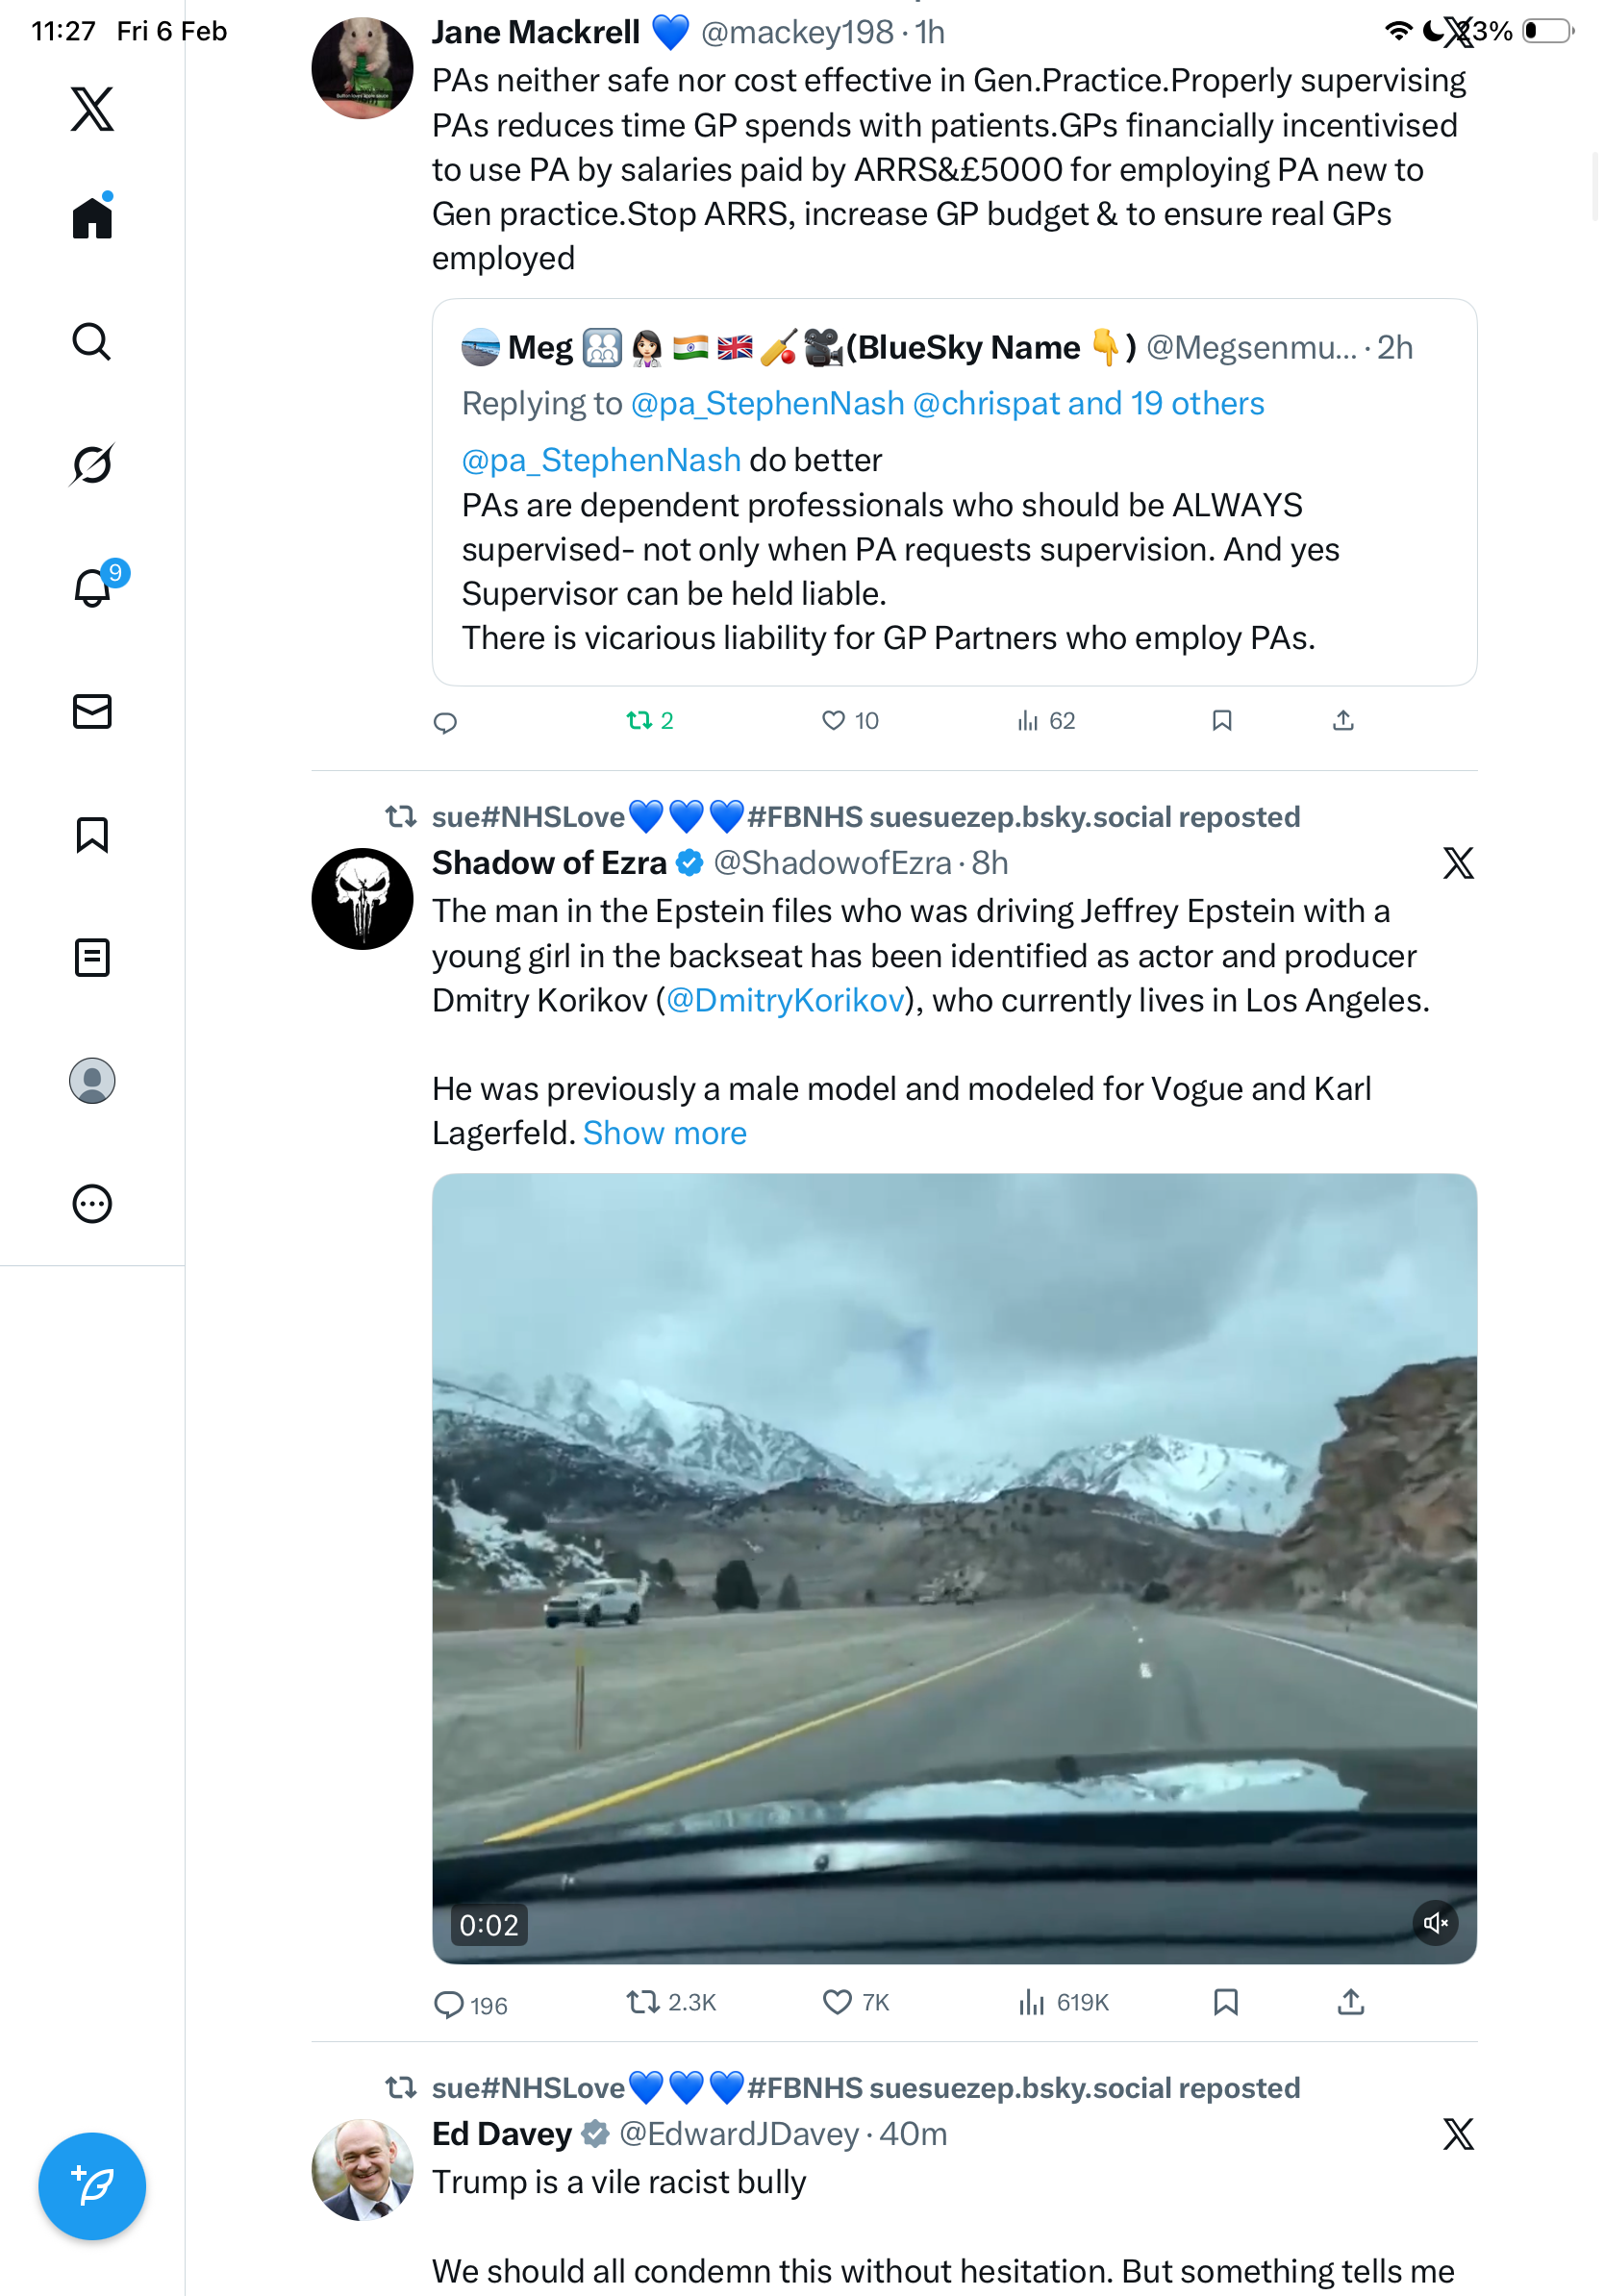The height and width of the screenshot is (2296, 1604).
Task: Expand post with Show more
Action: (x=664, y=1133)
